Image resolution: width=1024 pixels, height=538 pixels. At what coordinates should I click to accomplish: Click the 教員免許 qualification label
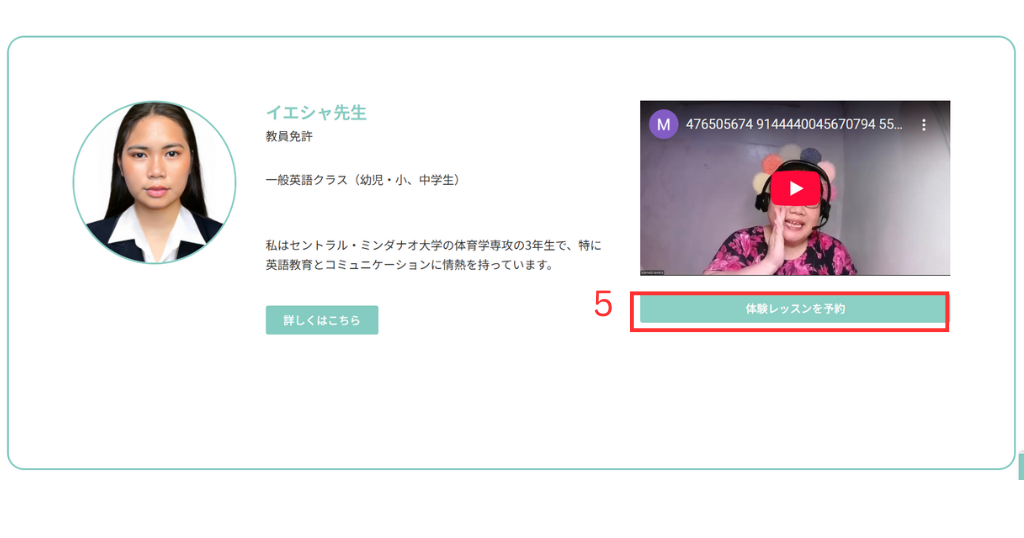pos(289,136)
